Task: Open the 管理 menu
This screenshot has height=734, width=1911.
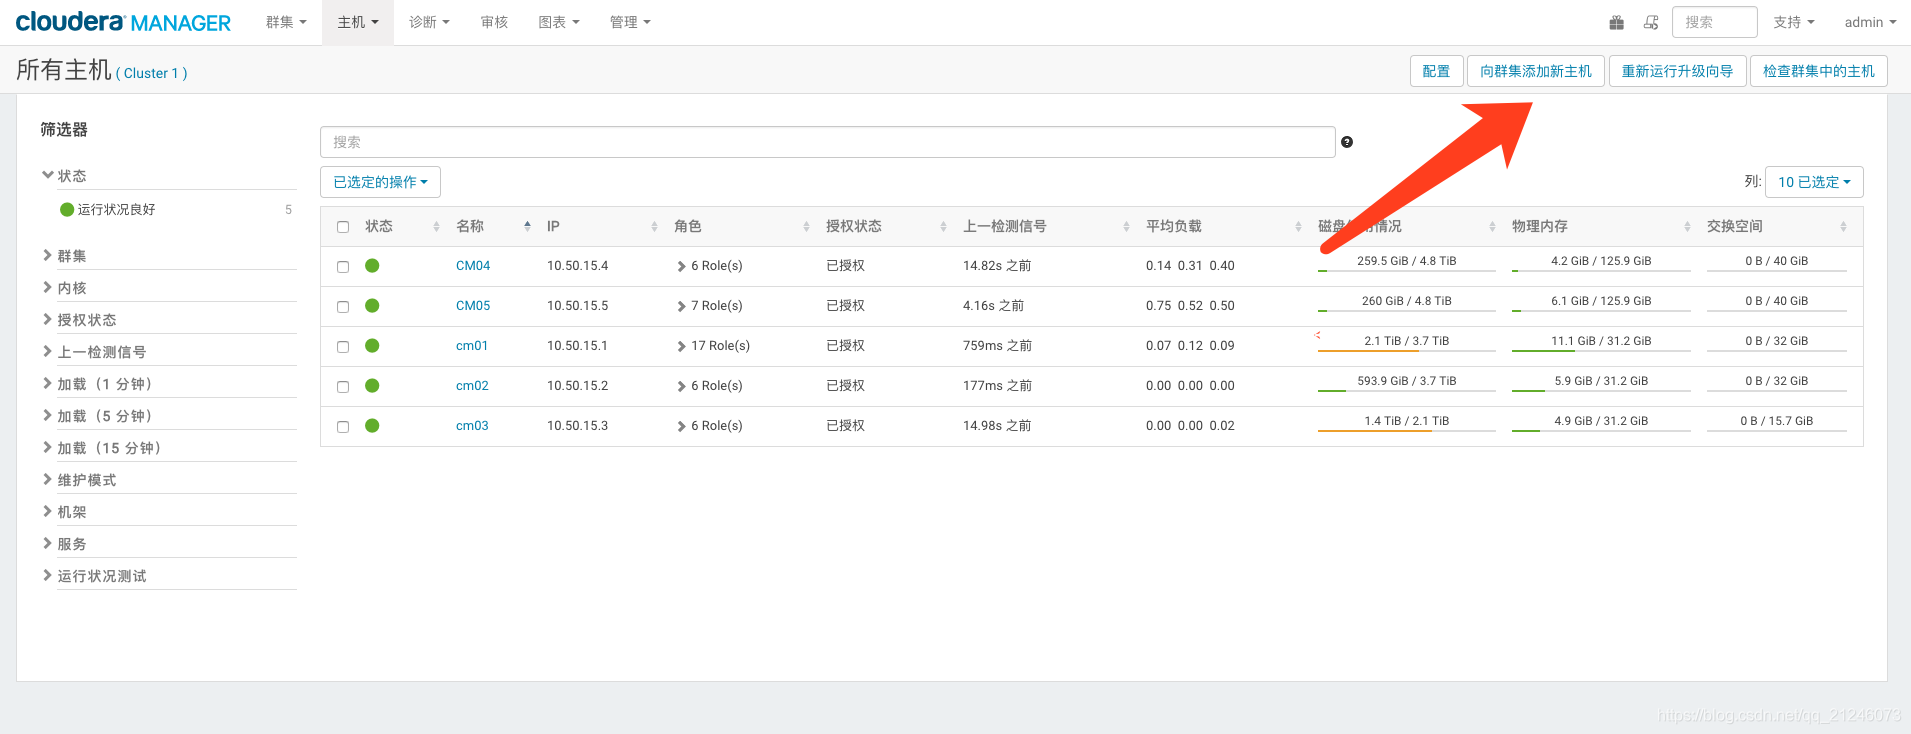Action: click(630, 22)
